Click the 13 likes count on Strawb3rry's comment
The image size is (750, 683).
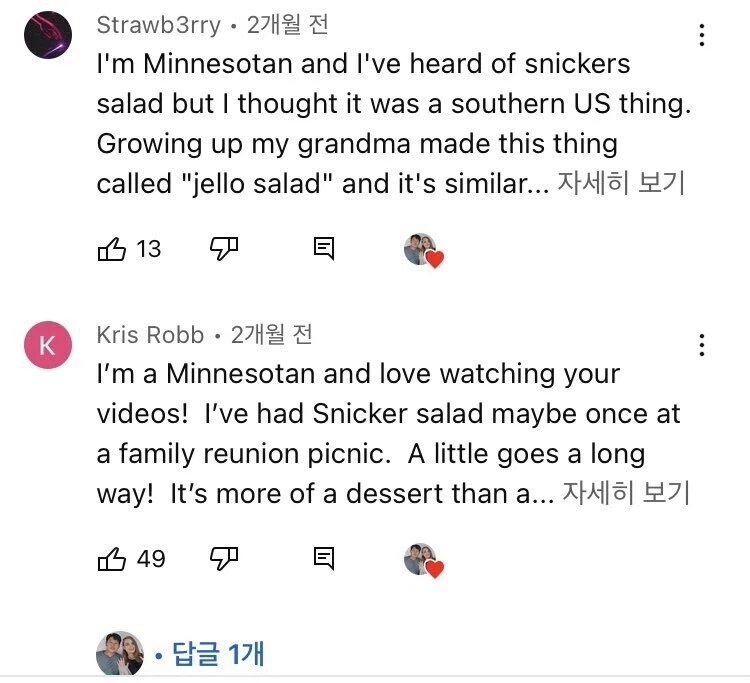pos(149,249)
